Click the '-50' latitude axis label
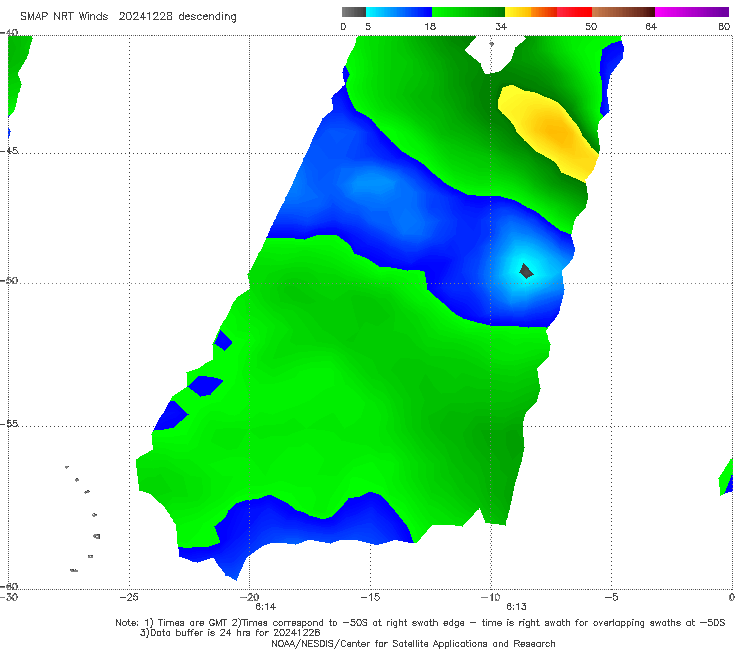The image size is (740, 650). coord(9,280)
